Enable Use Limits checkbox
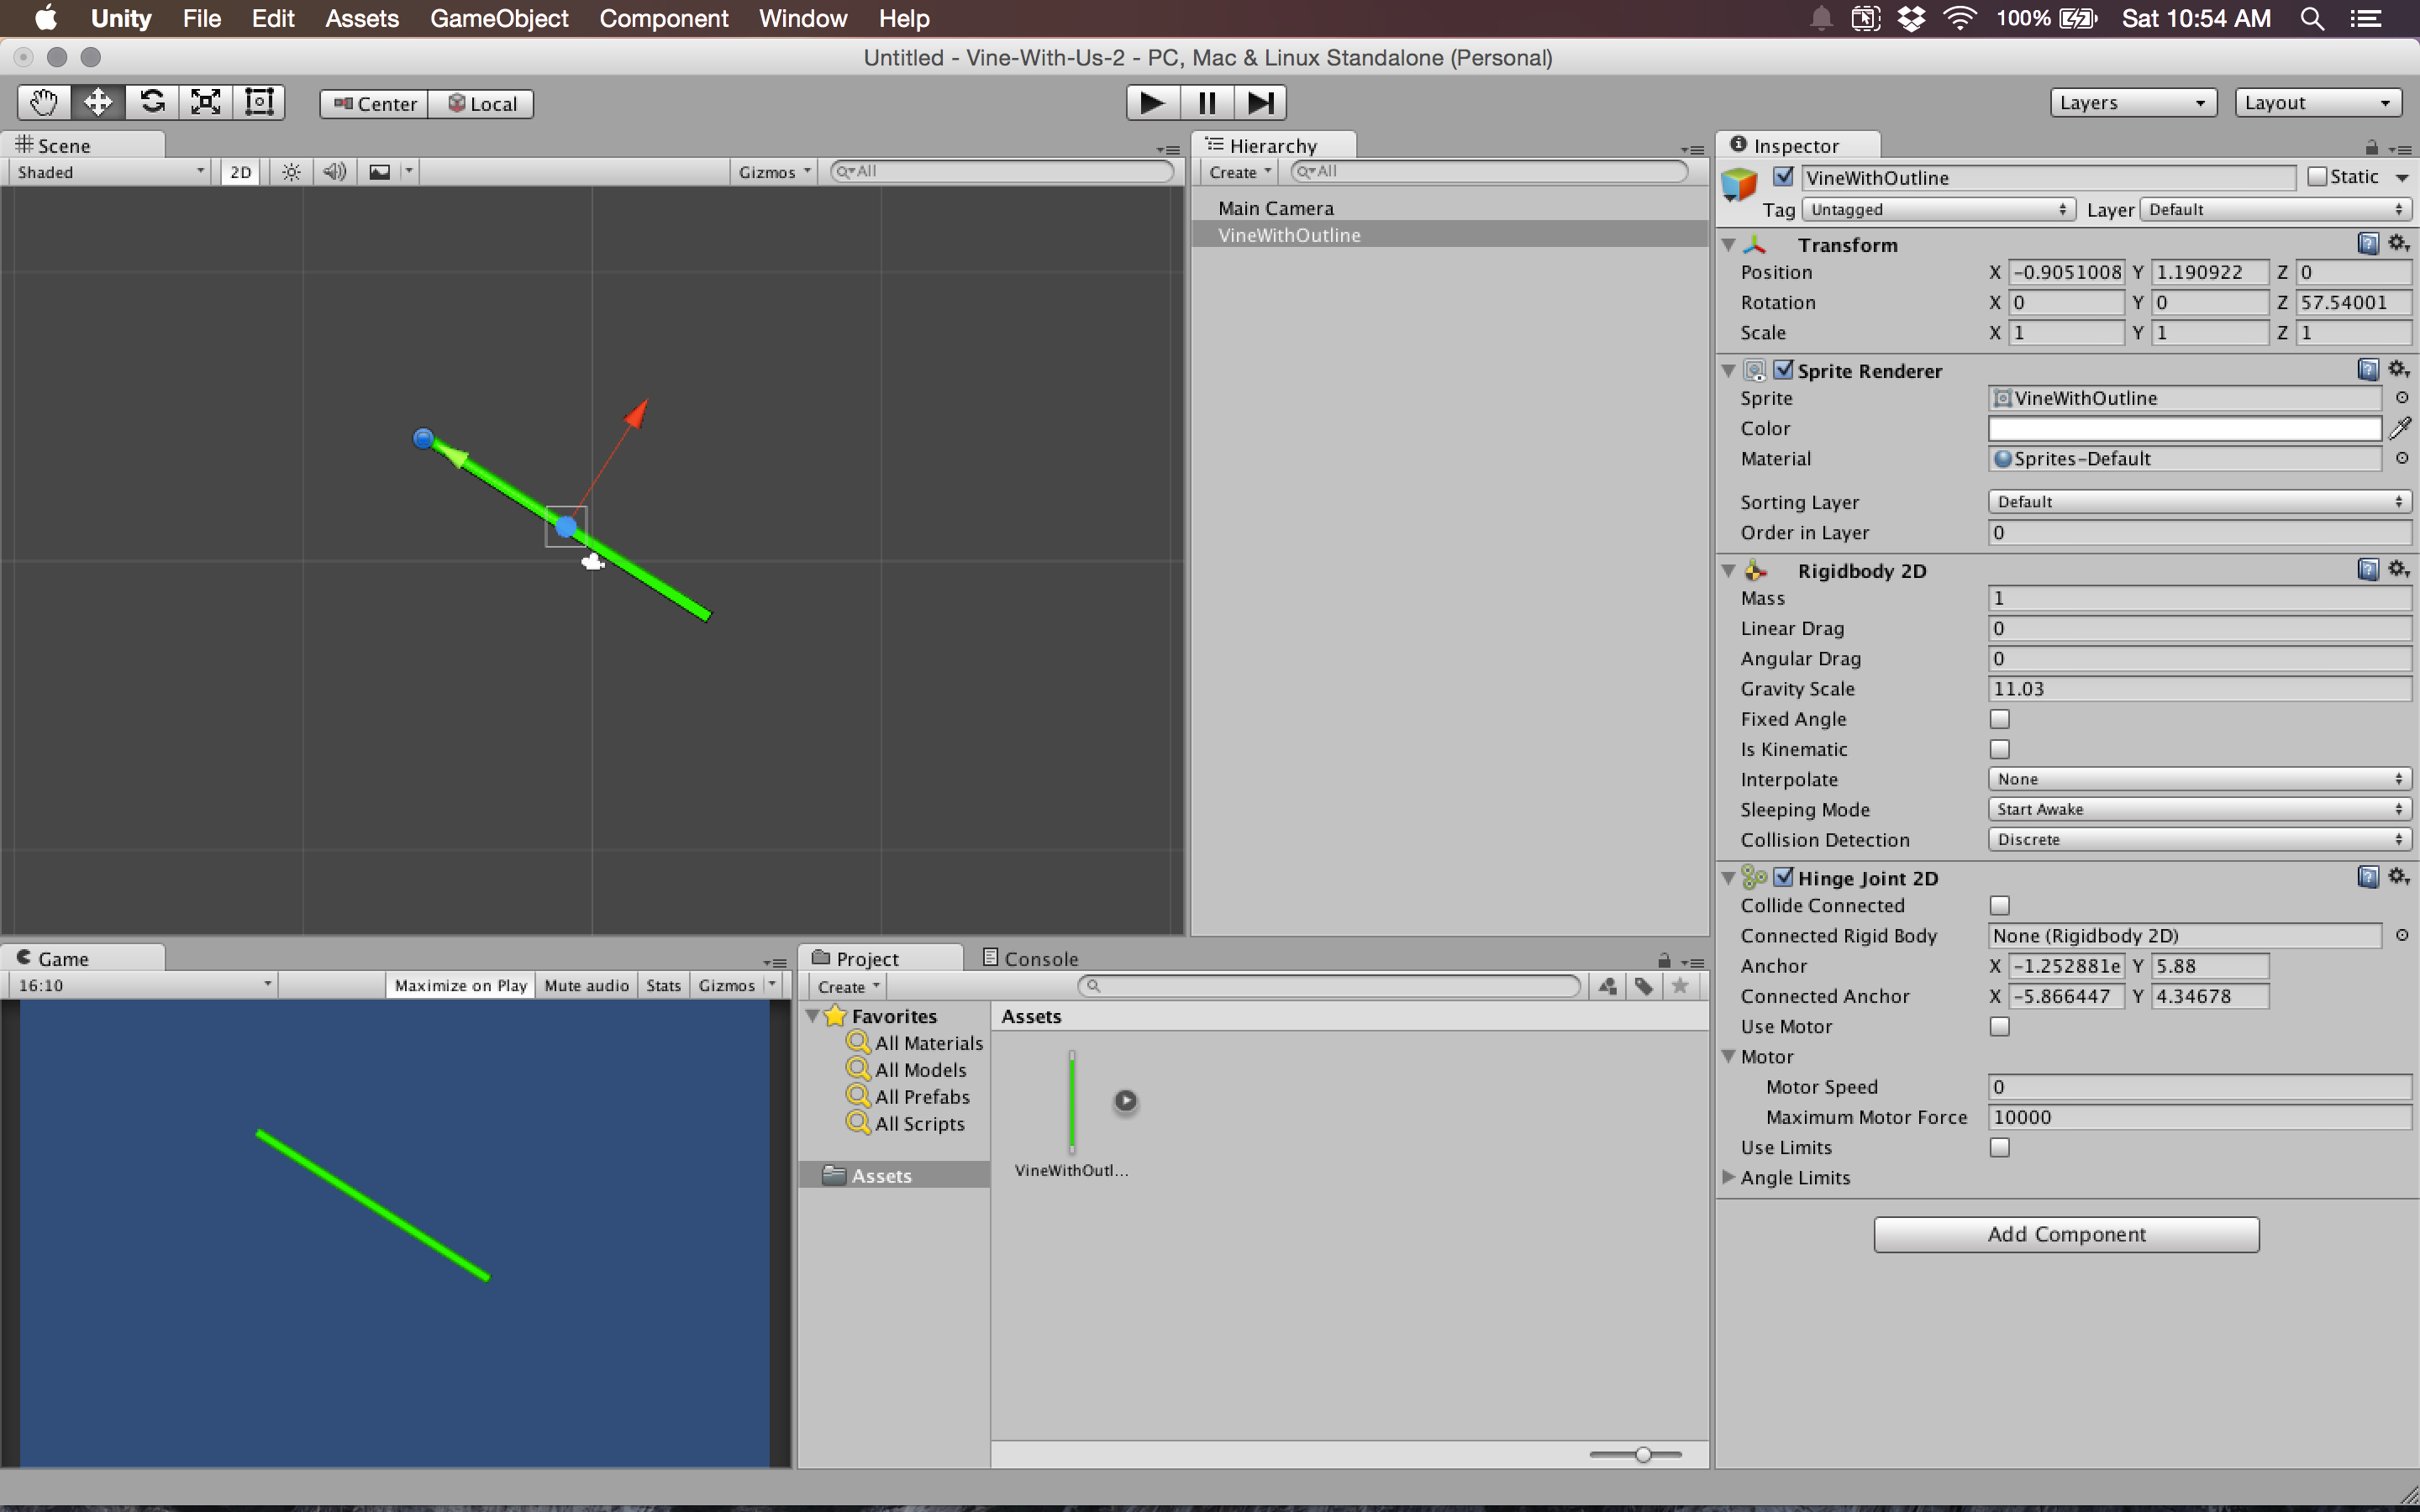The width and height of the screenshot is (2420, 1512). (1999, 1147)
